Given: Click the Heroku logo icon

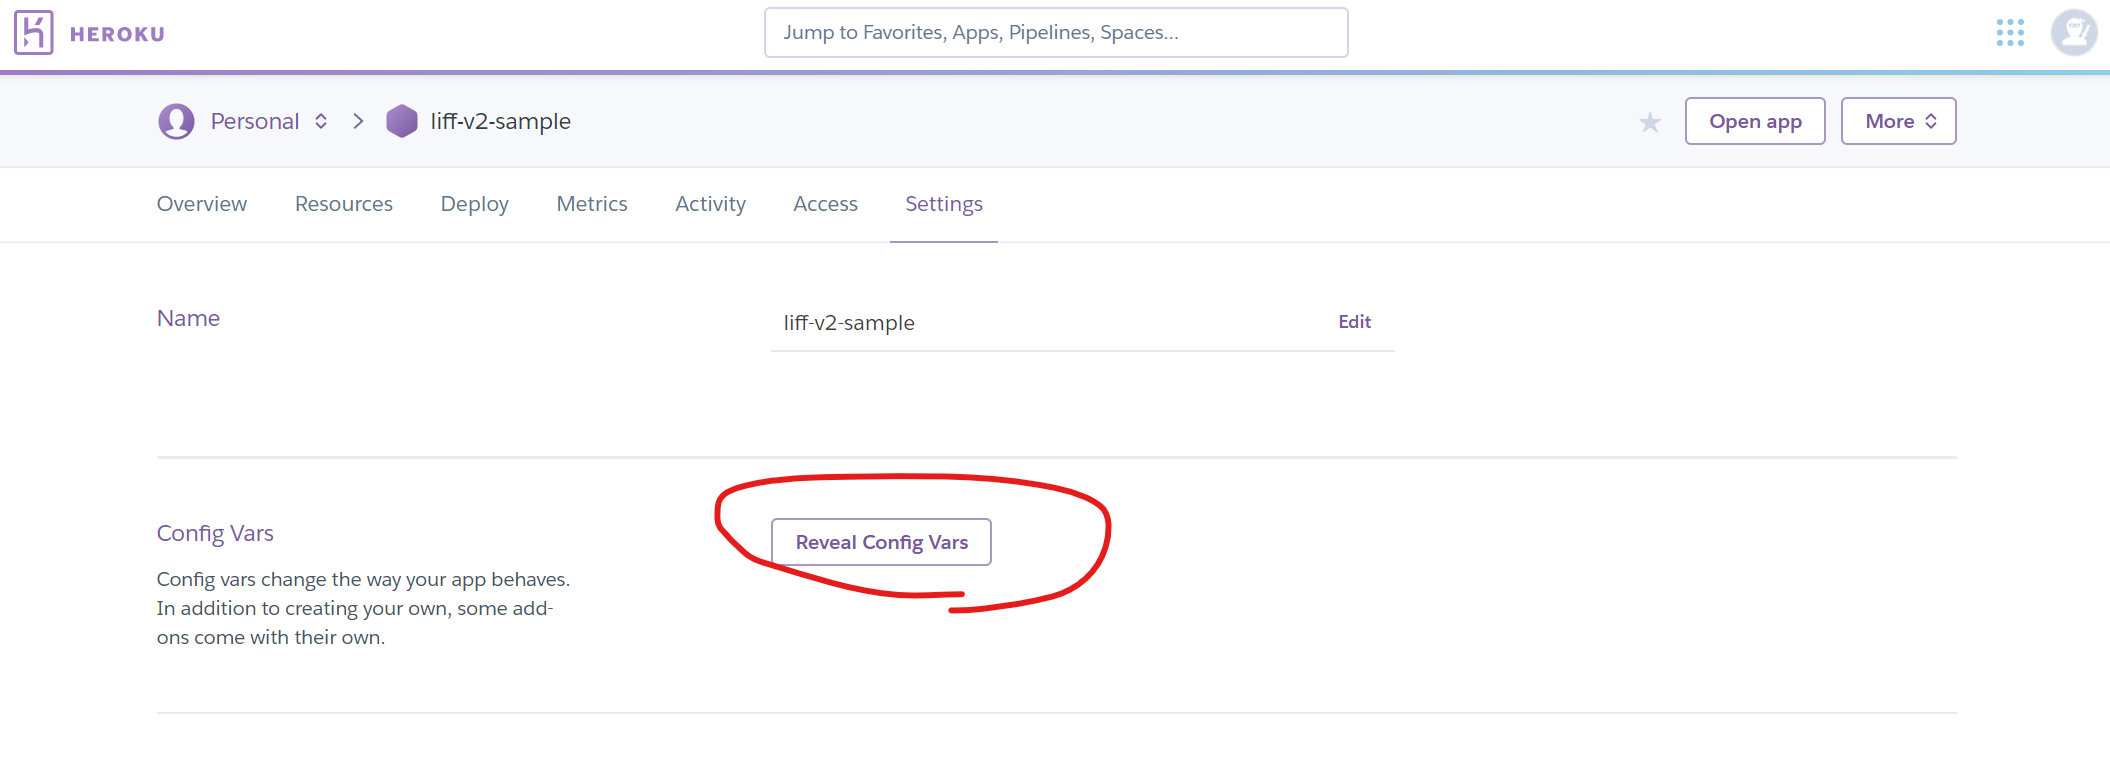Looking at the screenshot, I should pos(33,33).
